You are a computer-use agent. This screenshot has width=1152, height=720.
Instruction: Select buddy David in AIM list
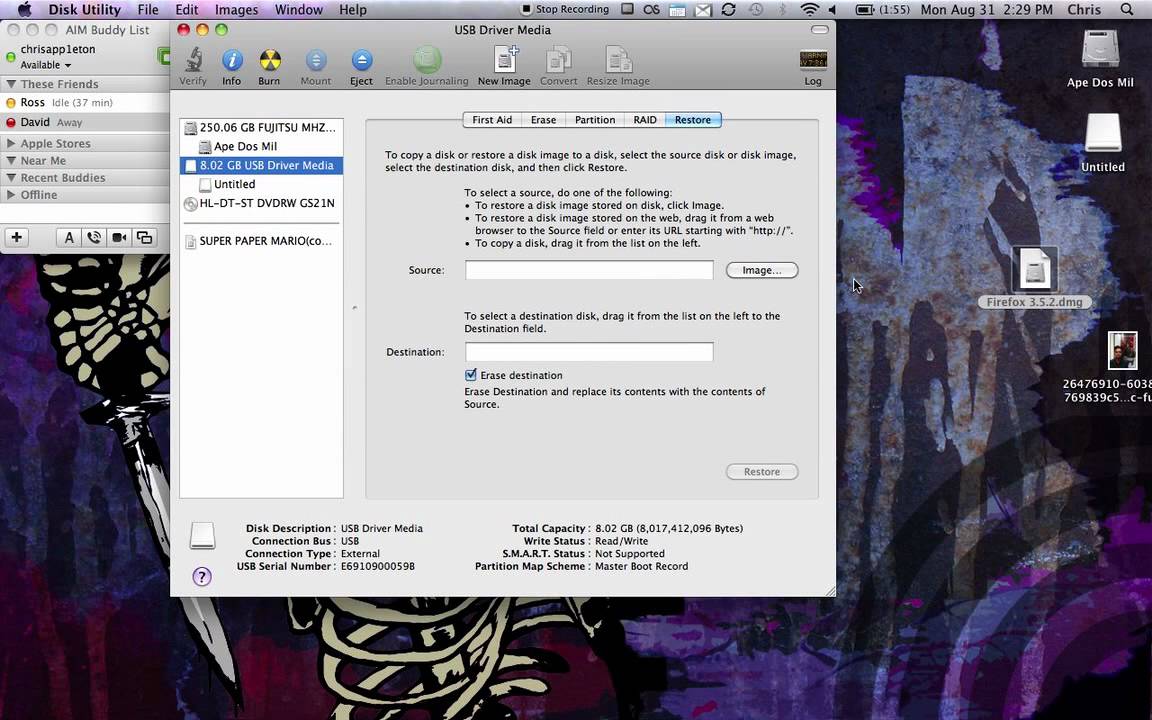pyautogui.click(x=85, y=123)
